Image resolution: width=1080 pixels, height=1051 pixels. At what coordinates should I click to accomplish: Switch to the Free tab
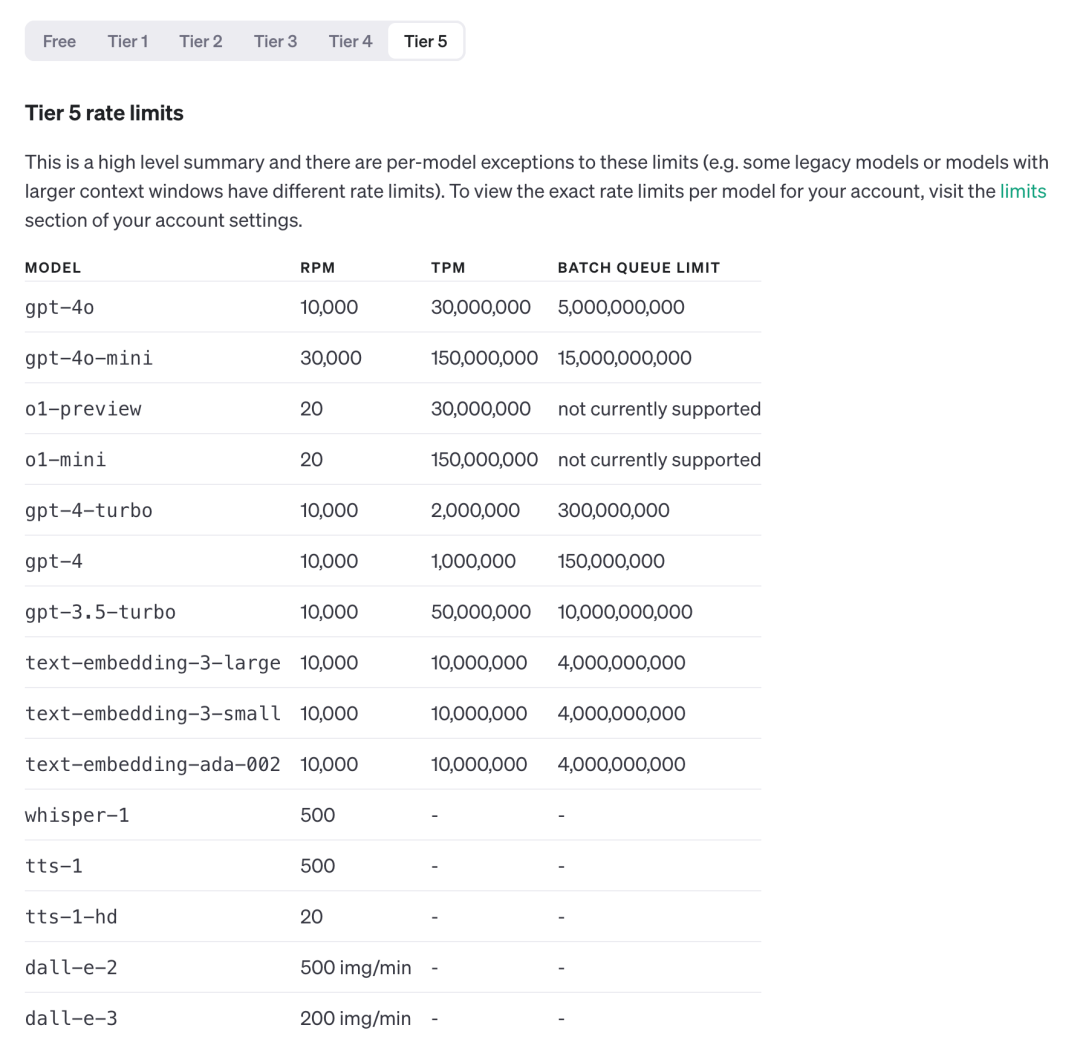click(59, 41)
